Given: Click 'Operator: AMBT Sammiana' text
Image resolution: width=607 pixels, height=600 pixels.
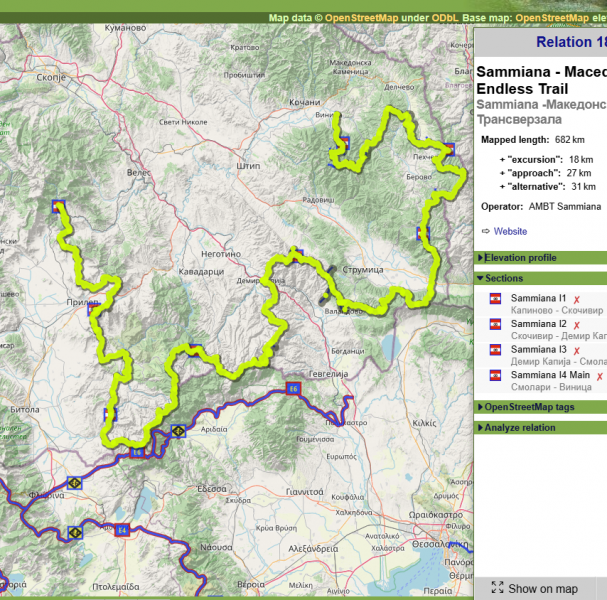Looking at the screenshot, I should coord(541,206).
